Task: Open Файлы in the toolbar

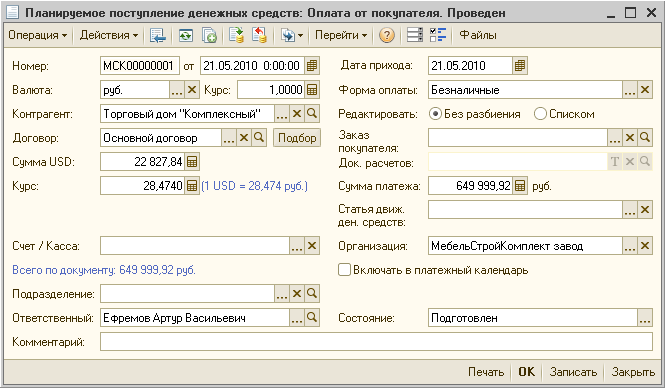Action: point(478,35)
